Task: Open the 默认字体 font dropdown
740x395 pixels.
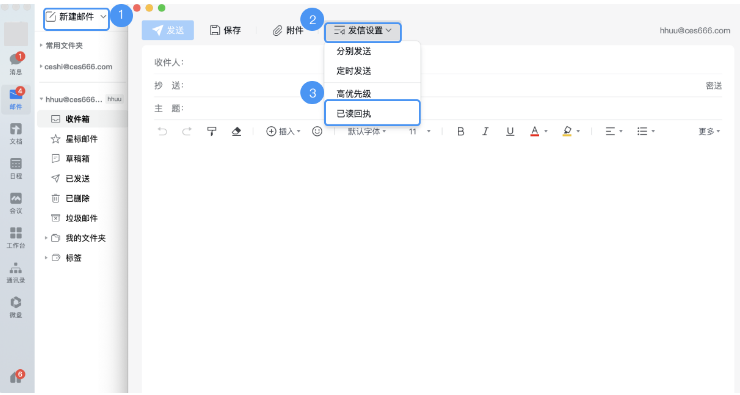Action: 367,131
